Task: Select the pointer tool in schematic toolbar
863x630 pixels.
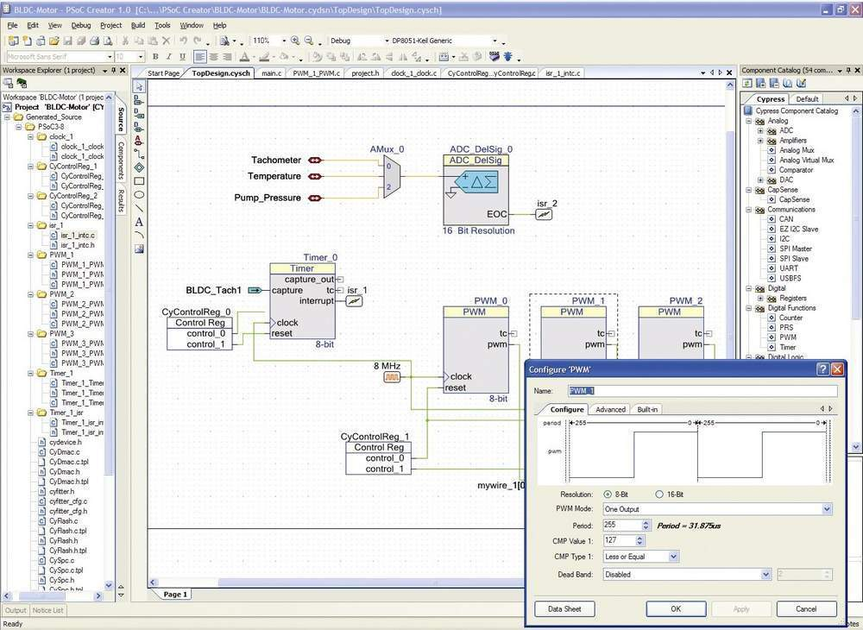Action: pyautogui.click(x=139, y=87)
